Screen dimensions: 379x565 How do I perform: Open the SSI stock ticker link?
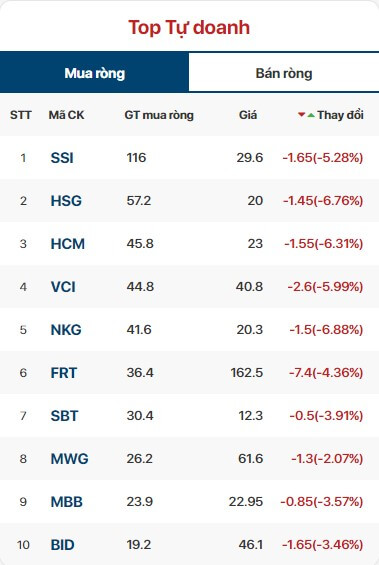(x=62, y=158)
